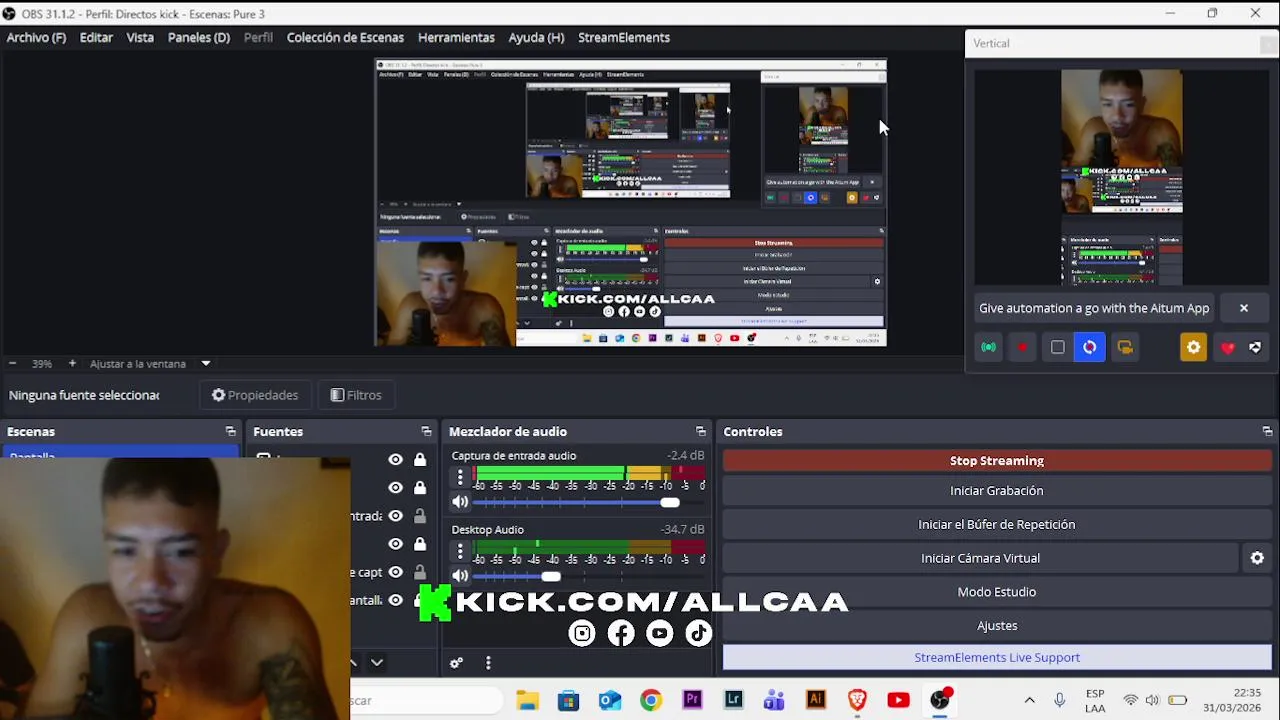Click Iniciar Grabación
This screenshot has width=1280, height=720.
pyautogui.click(x=997, y=491)
